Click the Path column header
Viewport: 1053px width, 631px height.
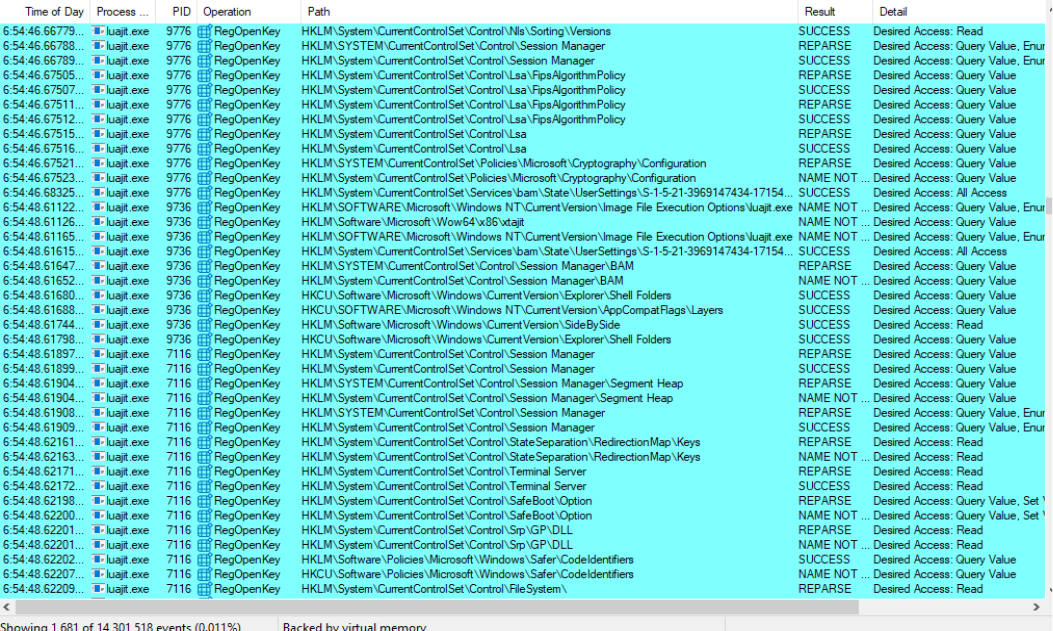(320, 11)
